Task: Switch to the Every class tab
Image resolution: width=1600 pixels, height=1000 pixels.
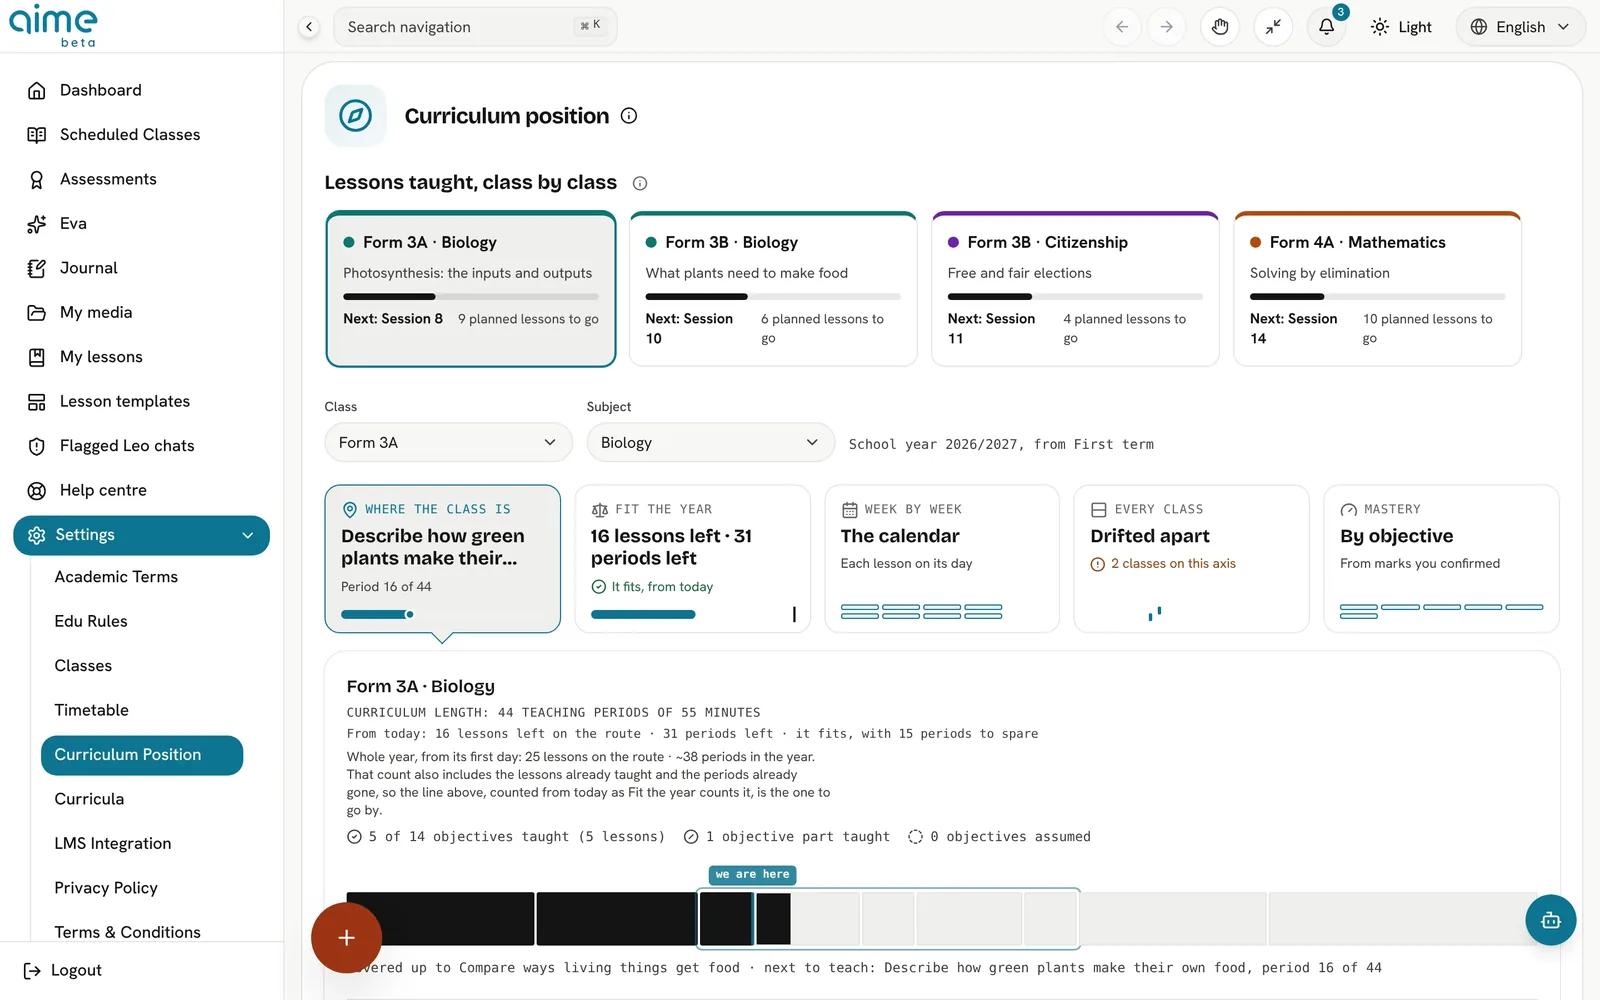Action: 1191,559
